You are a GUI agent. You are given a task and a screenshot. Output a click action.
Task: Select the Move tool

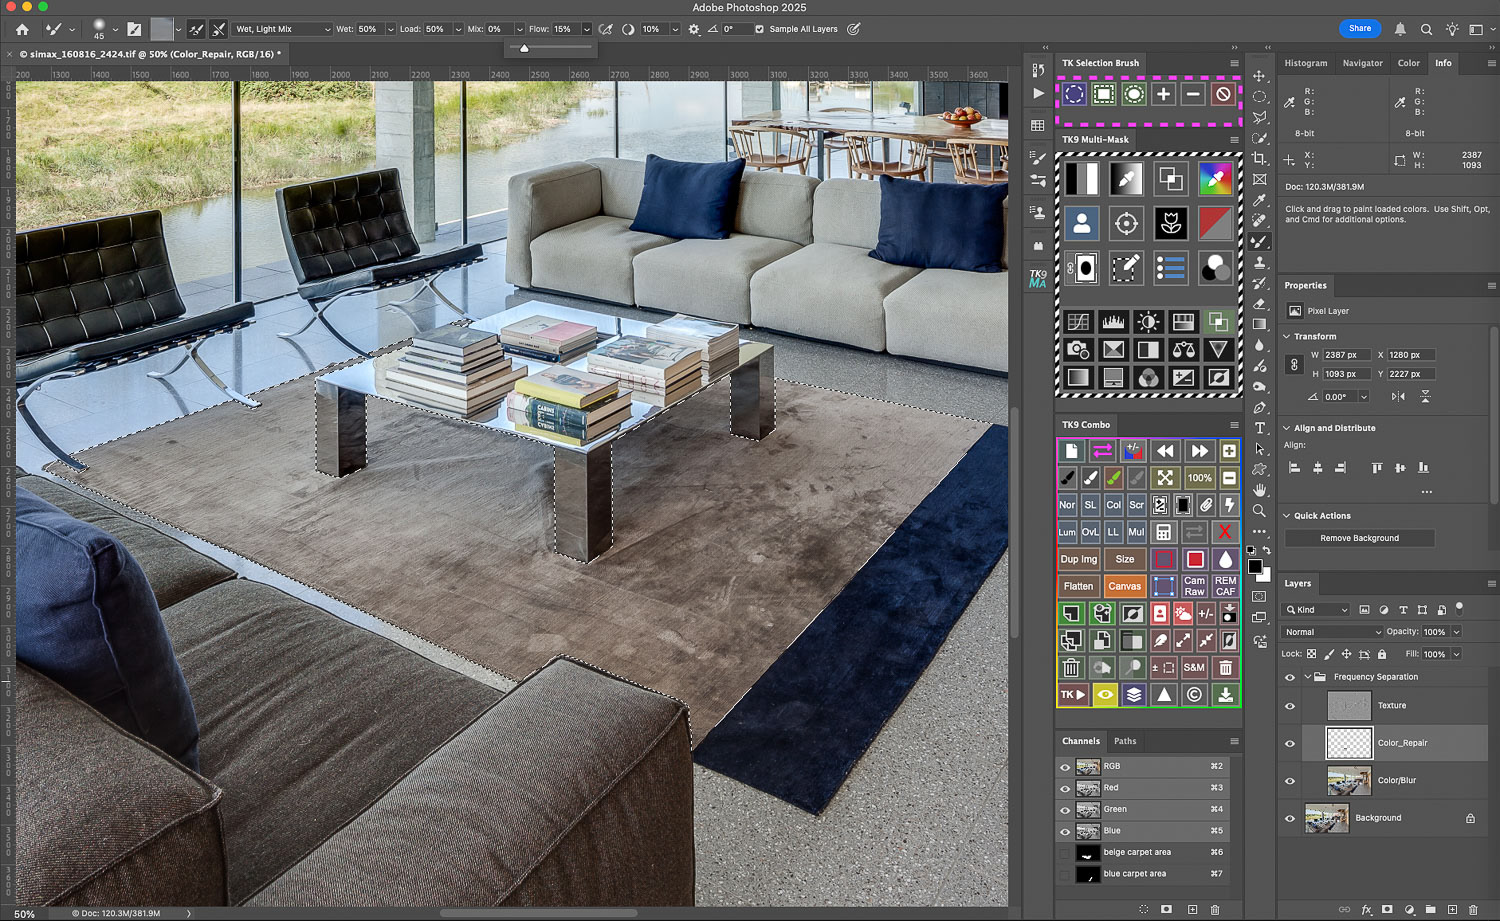click(x=1259, y=76)
